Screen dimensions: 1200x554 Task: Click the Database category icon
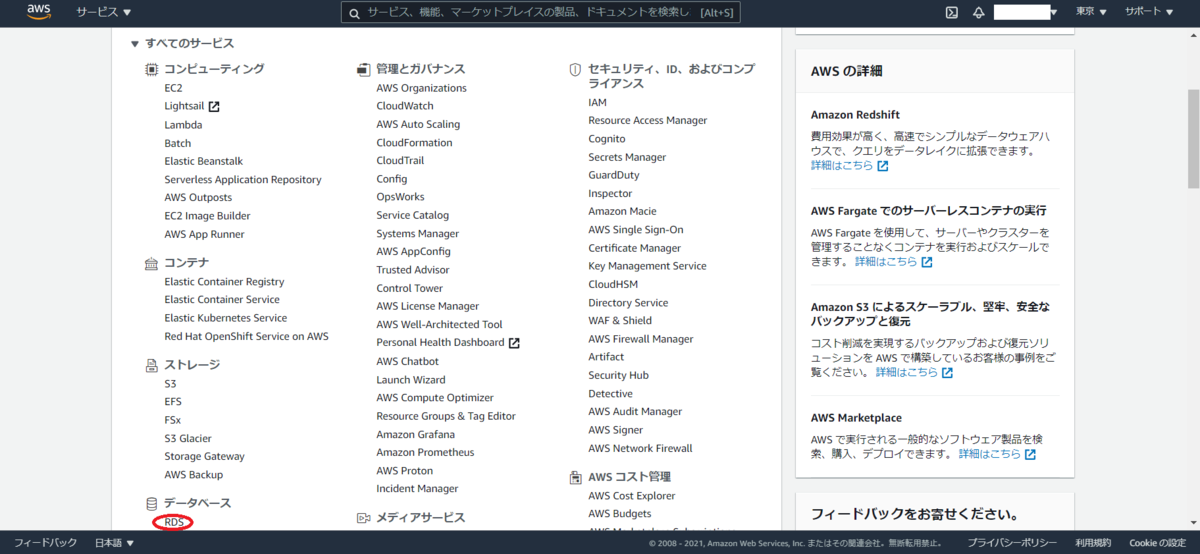(151, 503)
